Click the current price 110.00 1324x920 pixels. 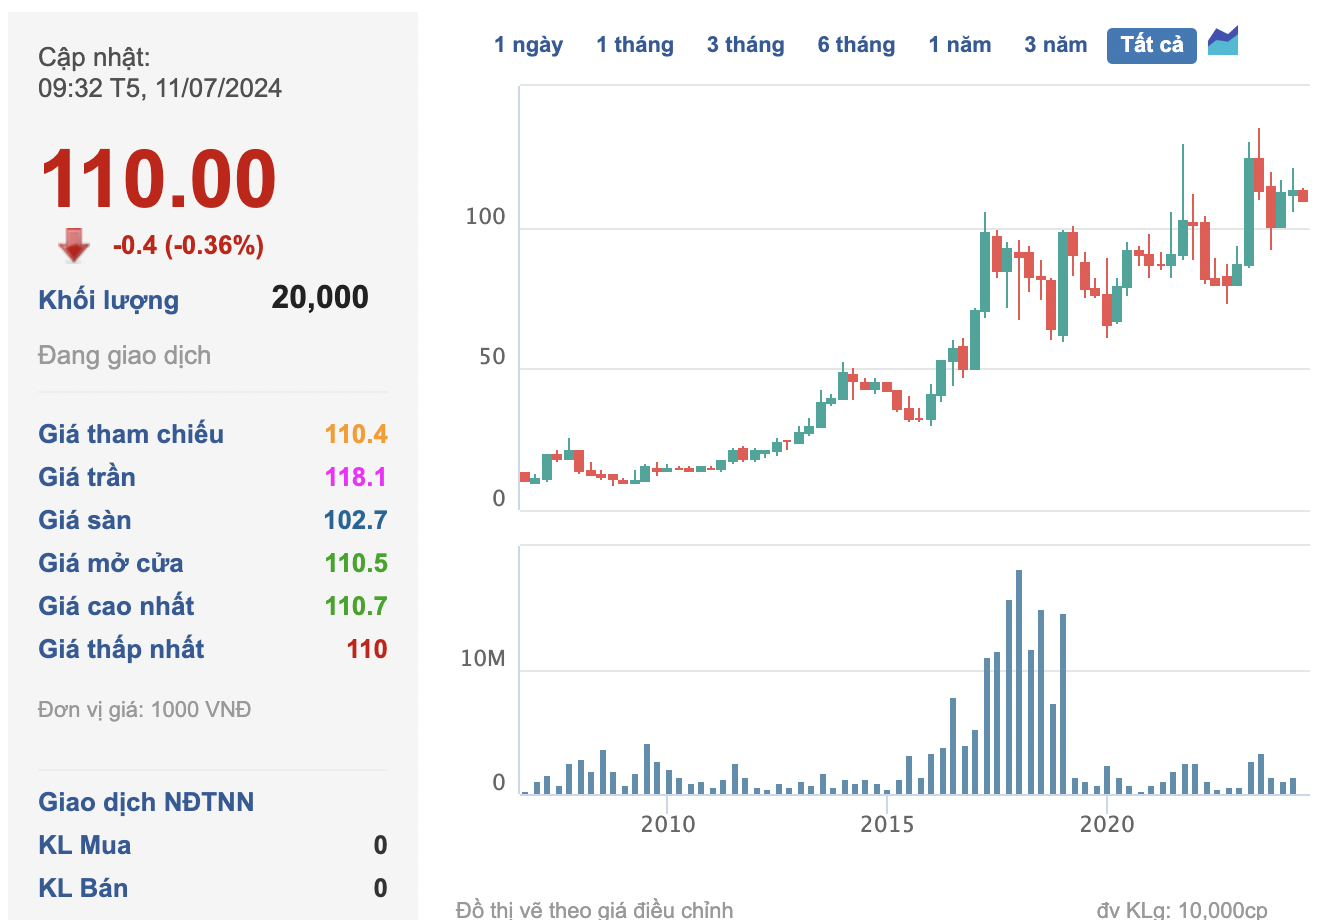point(158,180)
